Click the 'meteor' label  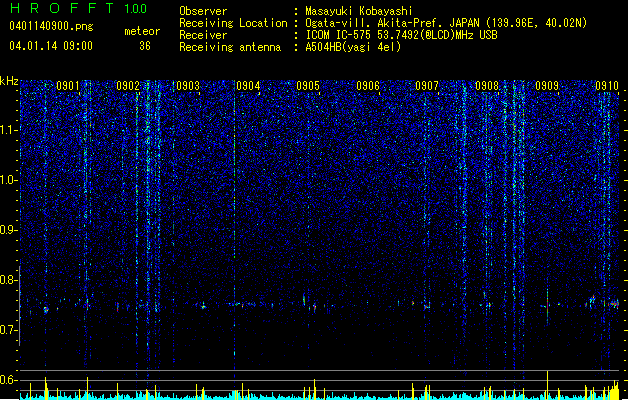click(142, 31)
